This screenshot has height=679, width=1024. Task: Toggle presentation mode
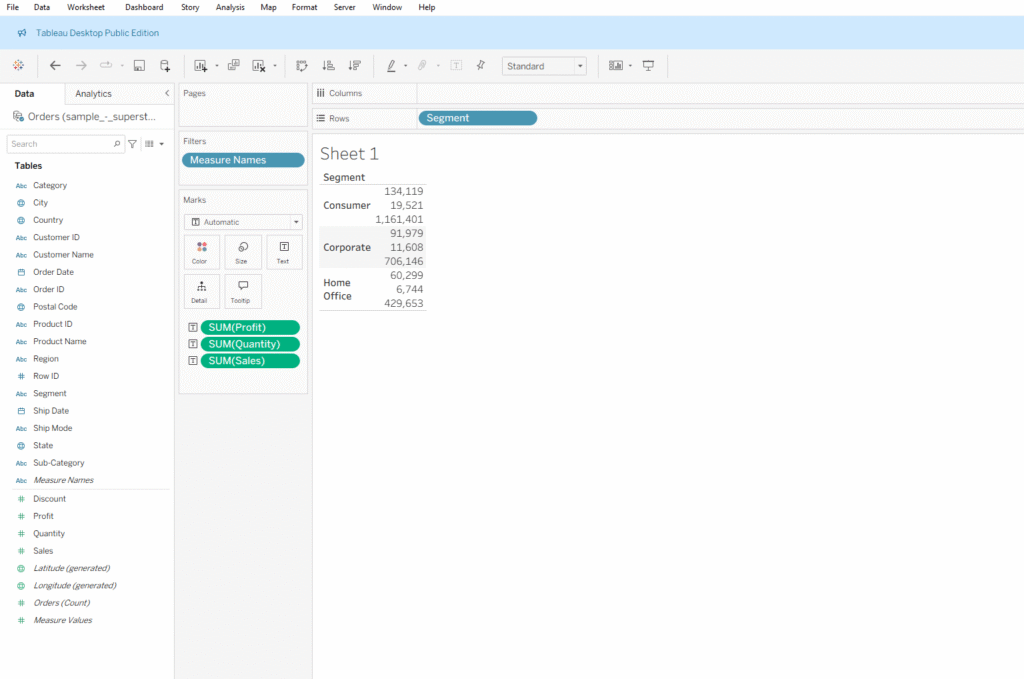coord(648,66)
